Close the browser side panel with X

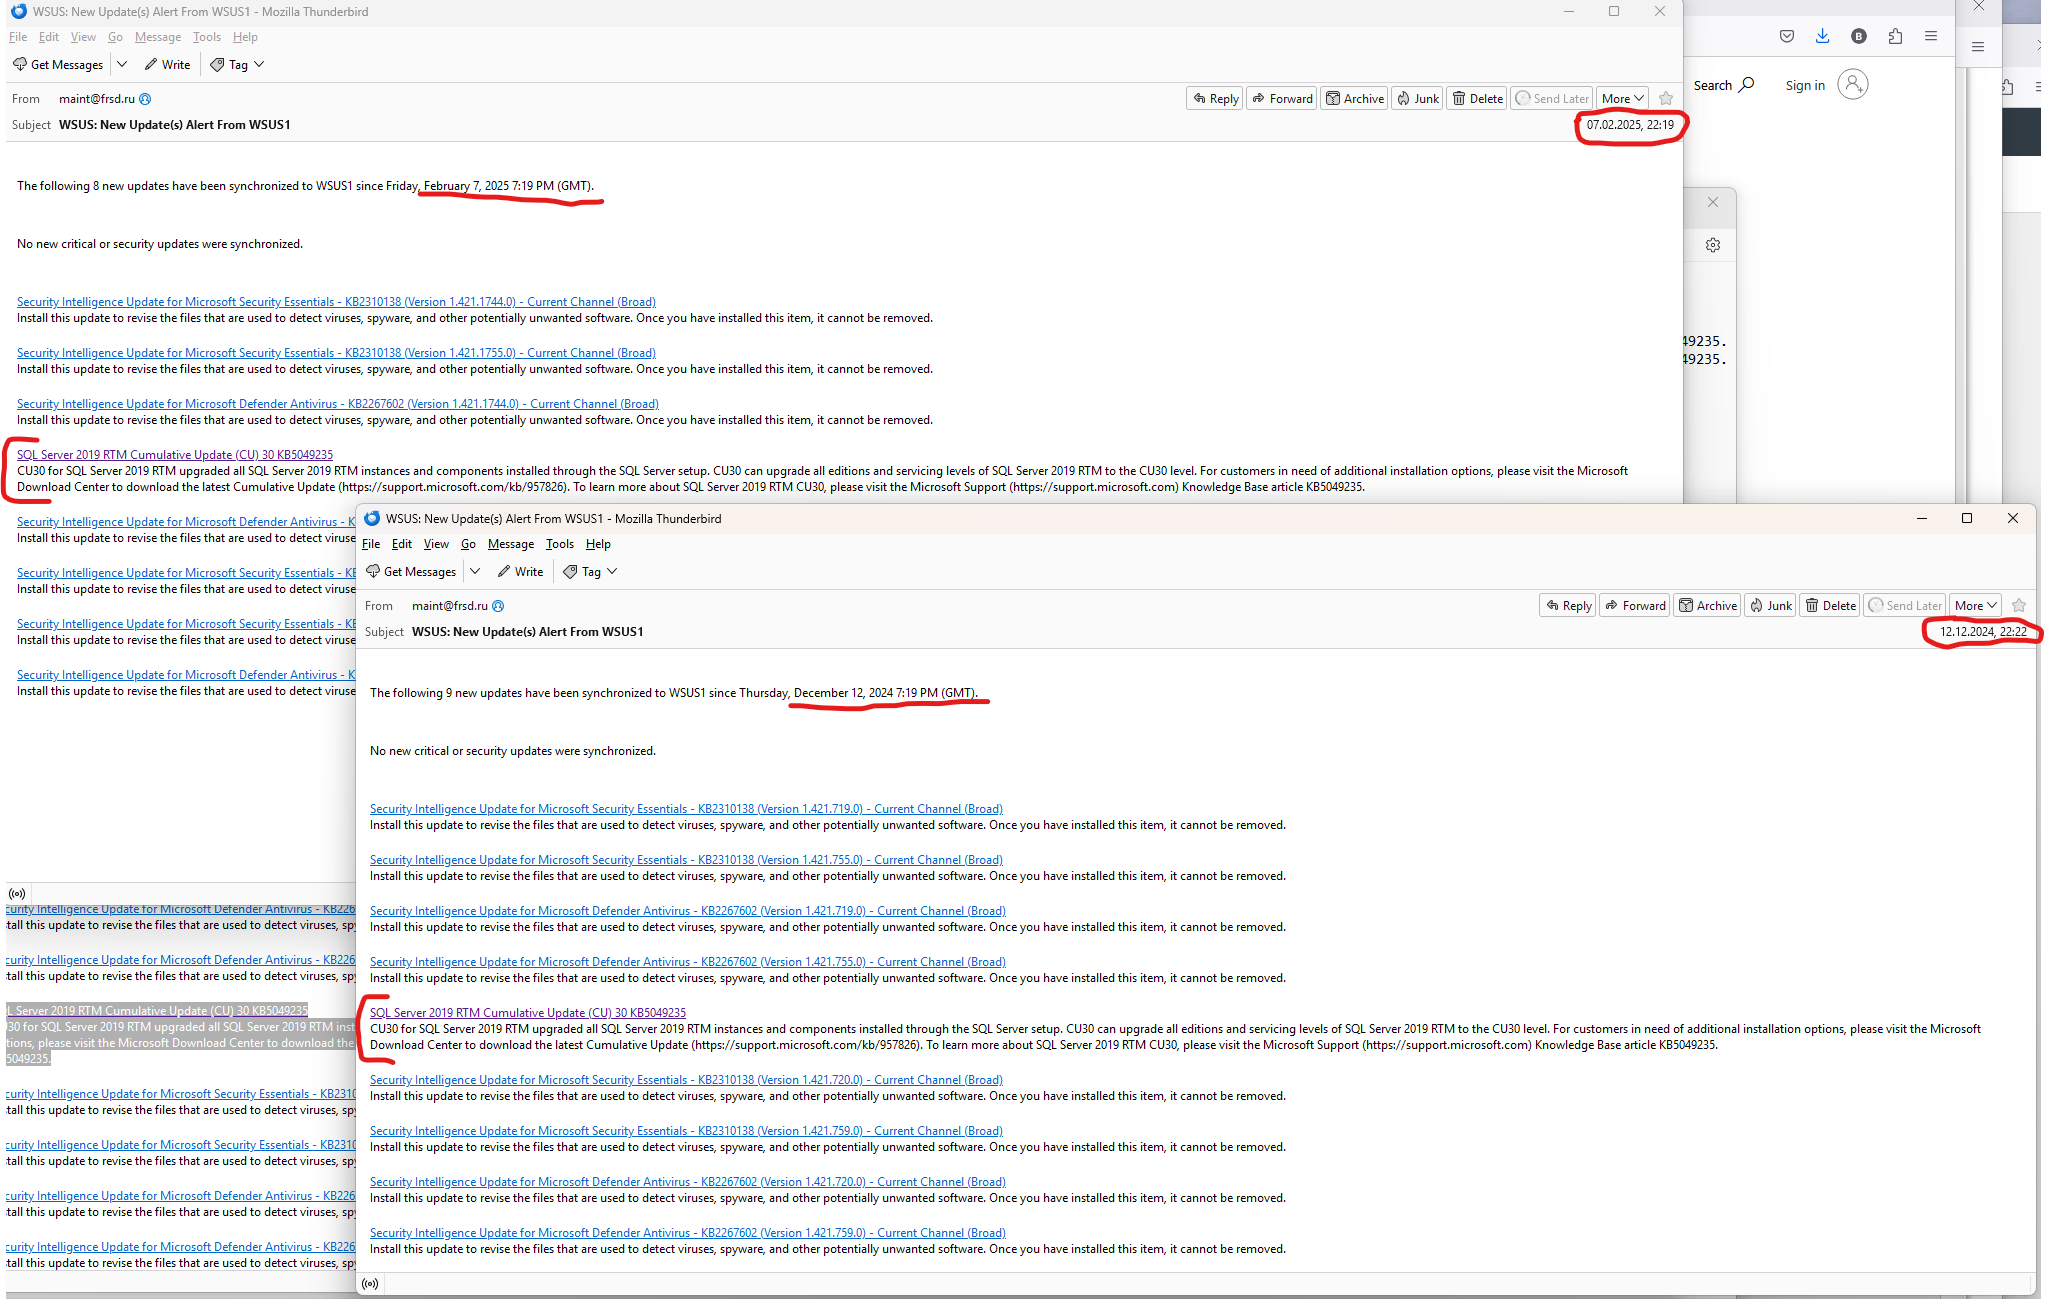pos(1713,202)
